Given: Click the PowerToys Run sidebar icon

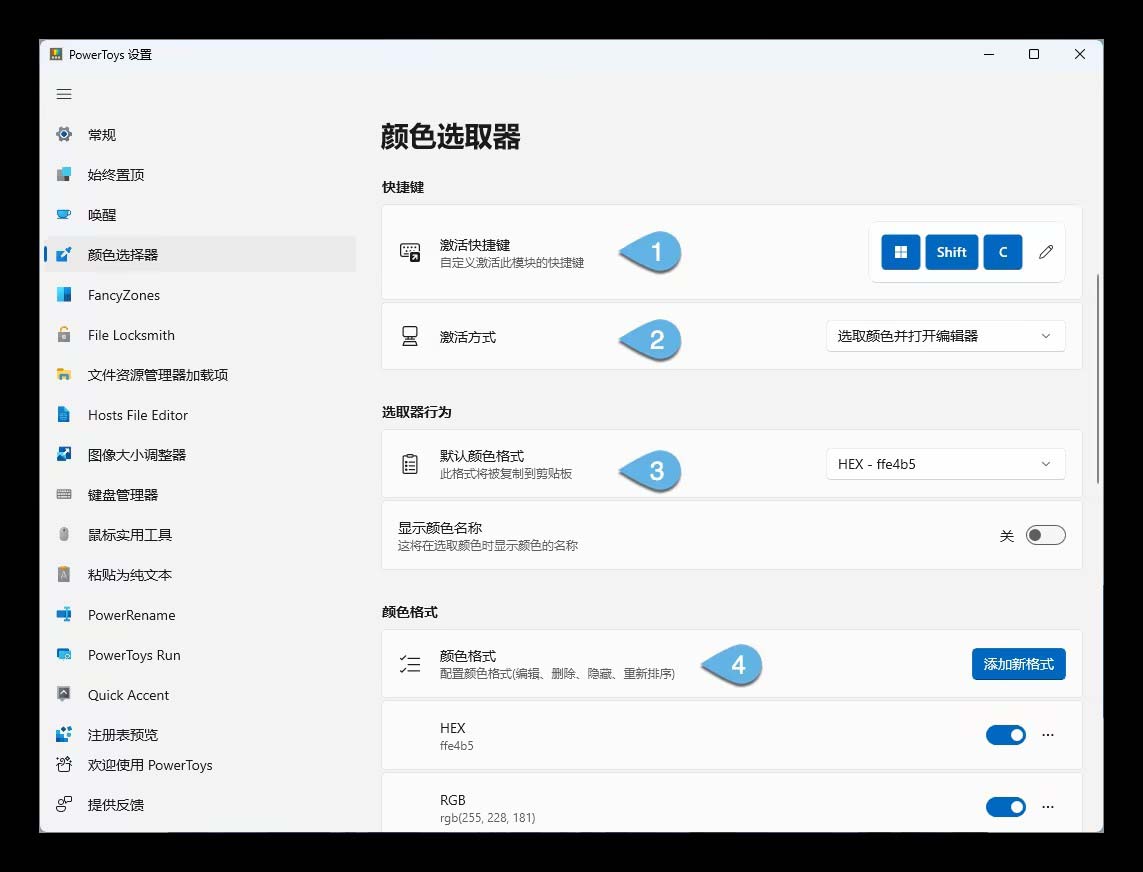Looking at the screenshot, I should pos(64,655).
